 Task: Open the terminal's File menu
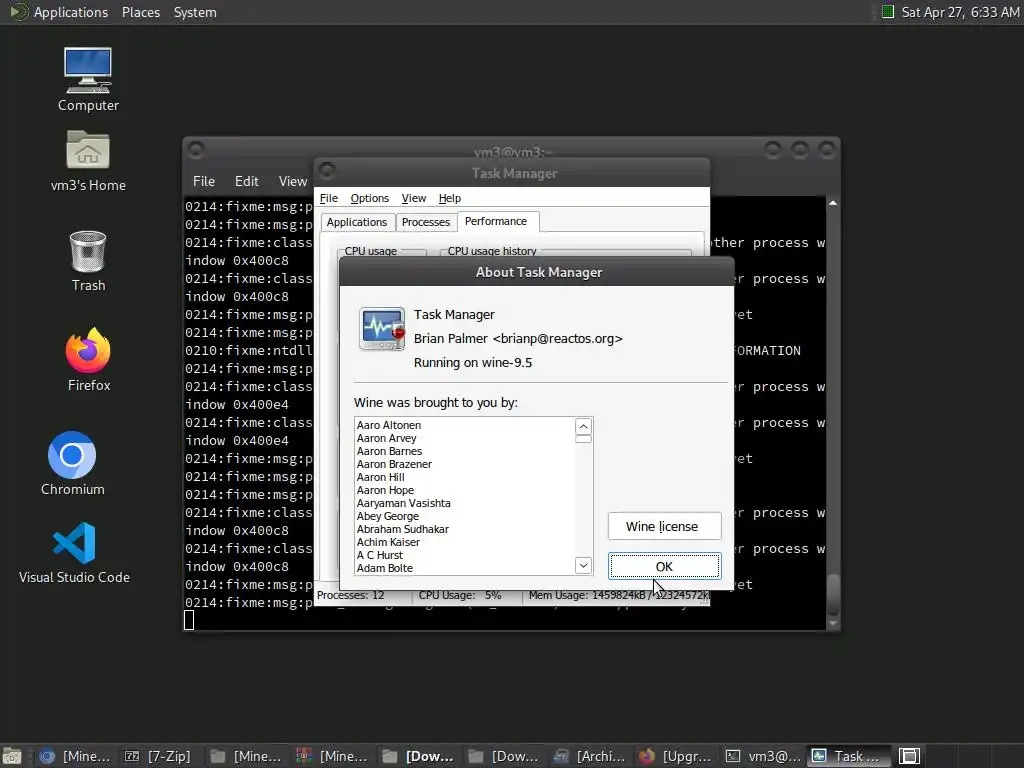coord(204,181)
